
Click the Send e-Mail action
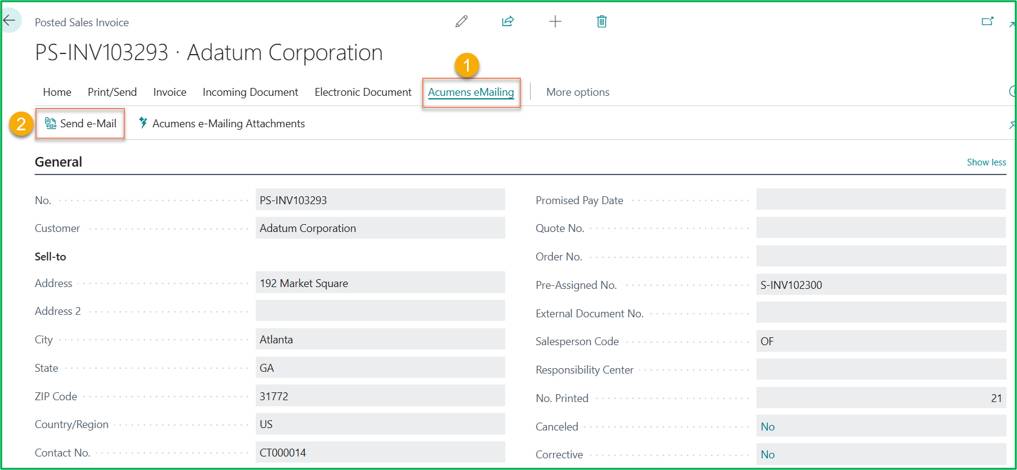(x=80, y=123)
